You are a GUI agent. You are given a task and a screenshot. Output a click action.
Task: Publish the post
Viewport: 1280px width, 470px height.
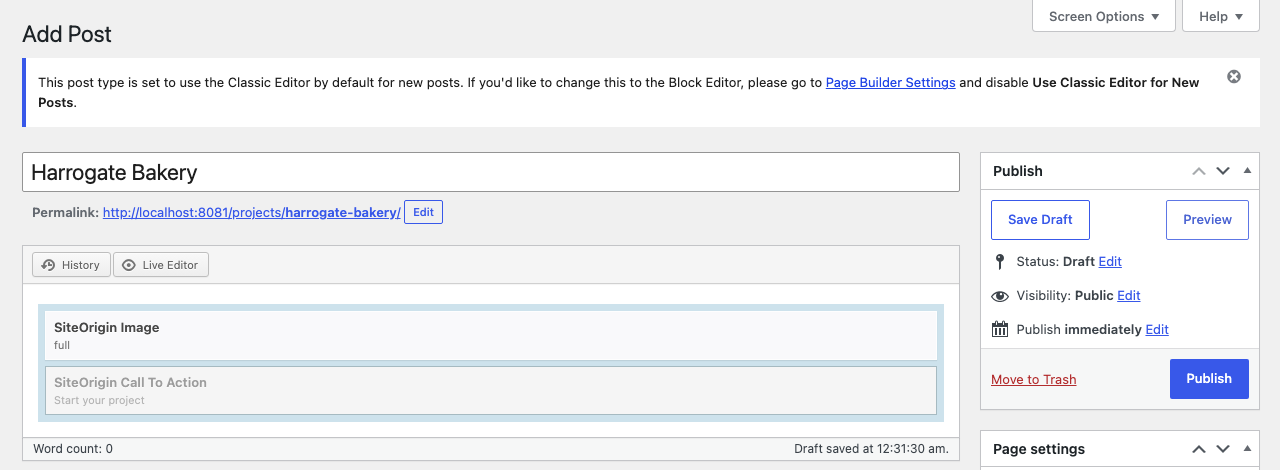coord(1209,378)
